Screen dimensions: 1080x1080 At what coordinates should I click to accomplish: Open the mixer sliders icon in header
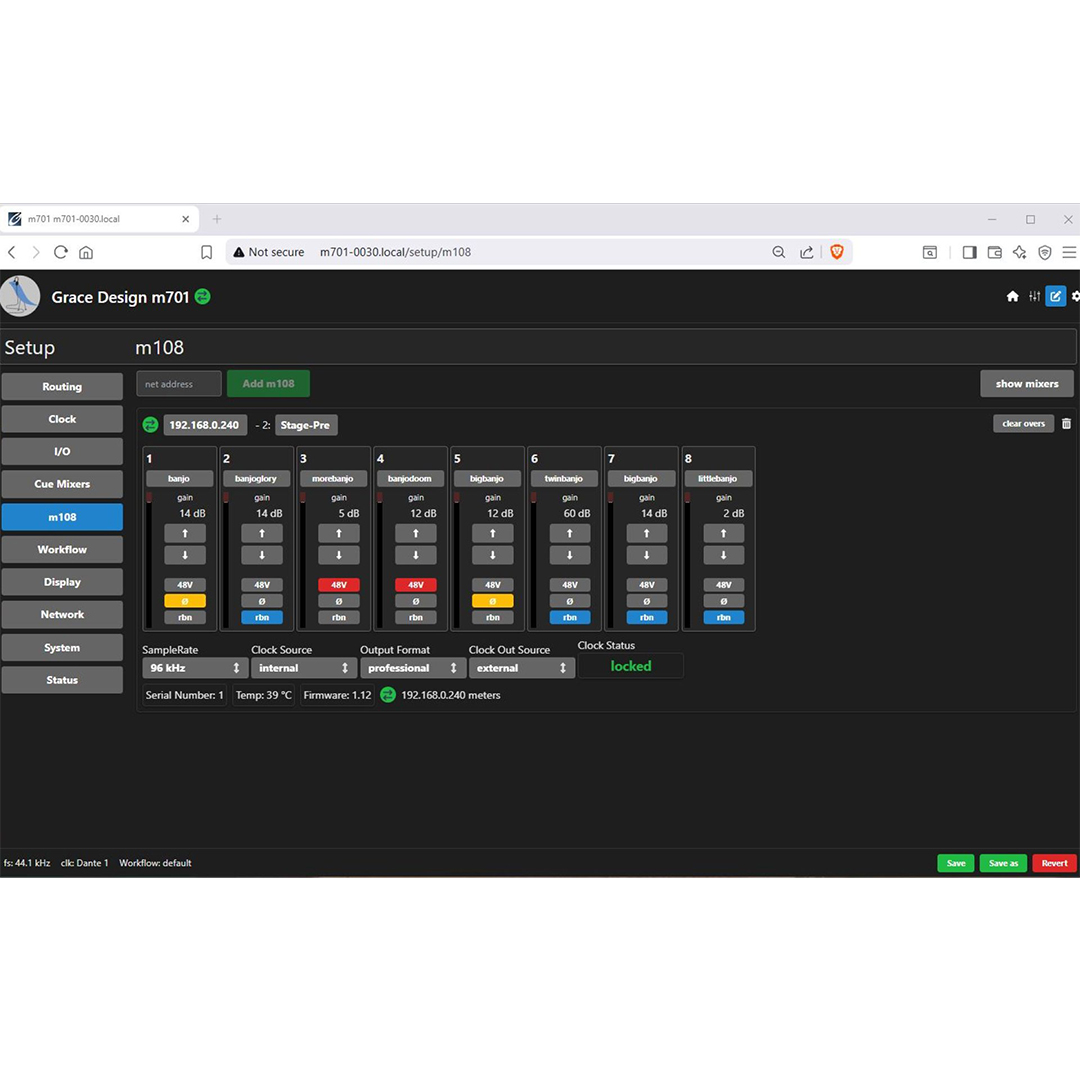pos(1034,296)
